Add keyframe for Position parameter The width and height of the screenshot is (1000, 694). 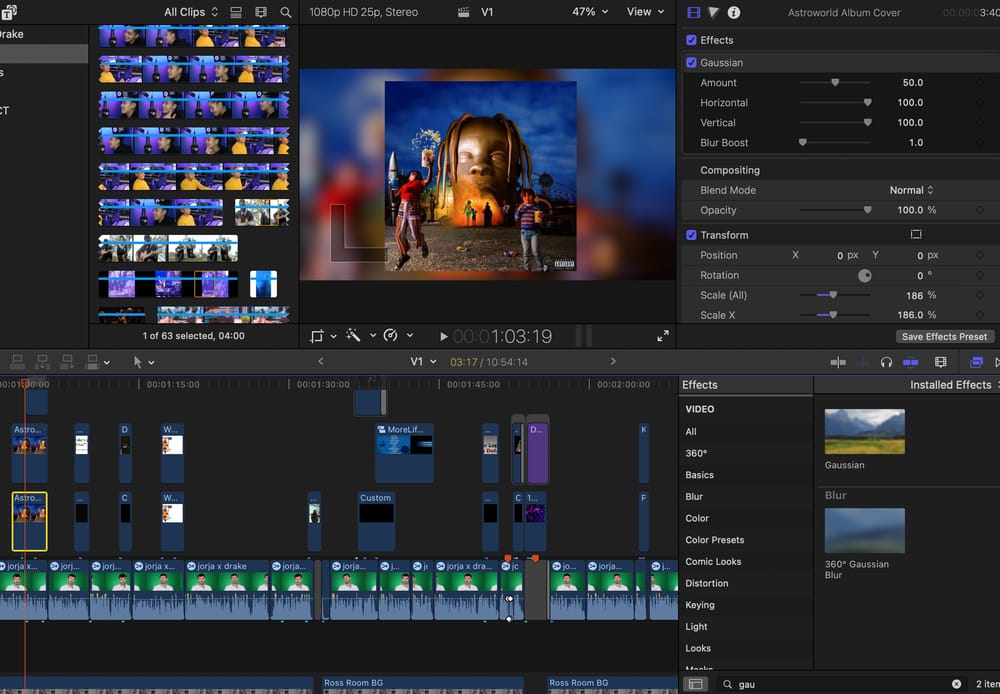click(980, 255)
